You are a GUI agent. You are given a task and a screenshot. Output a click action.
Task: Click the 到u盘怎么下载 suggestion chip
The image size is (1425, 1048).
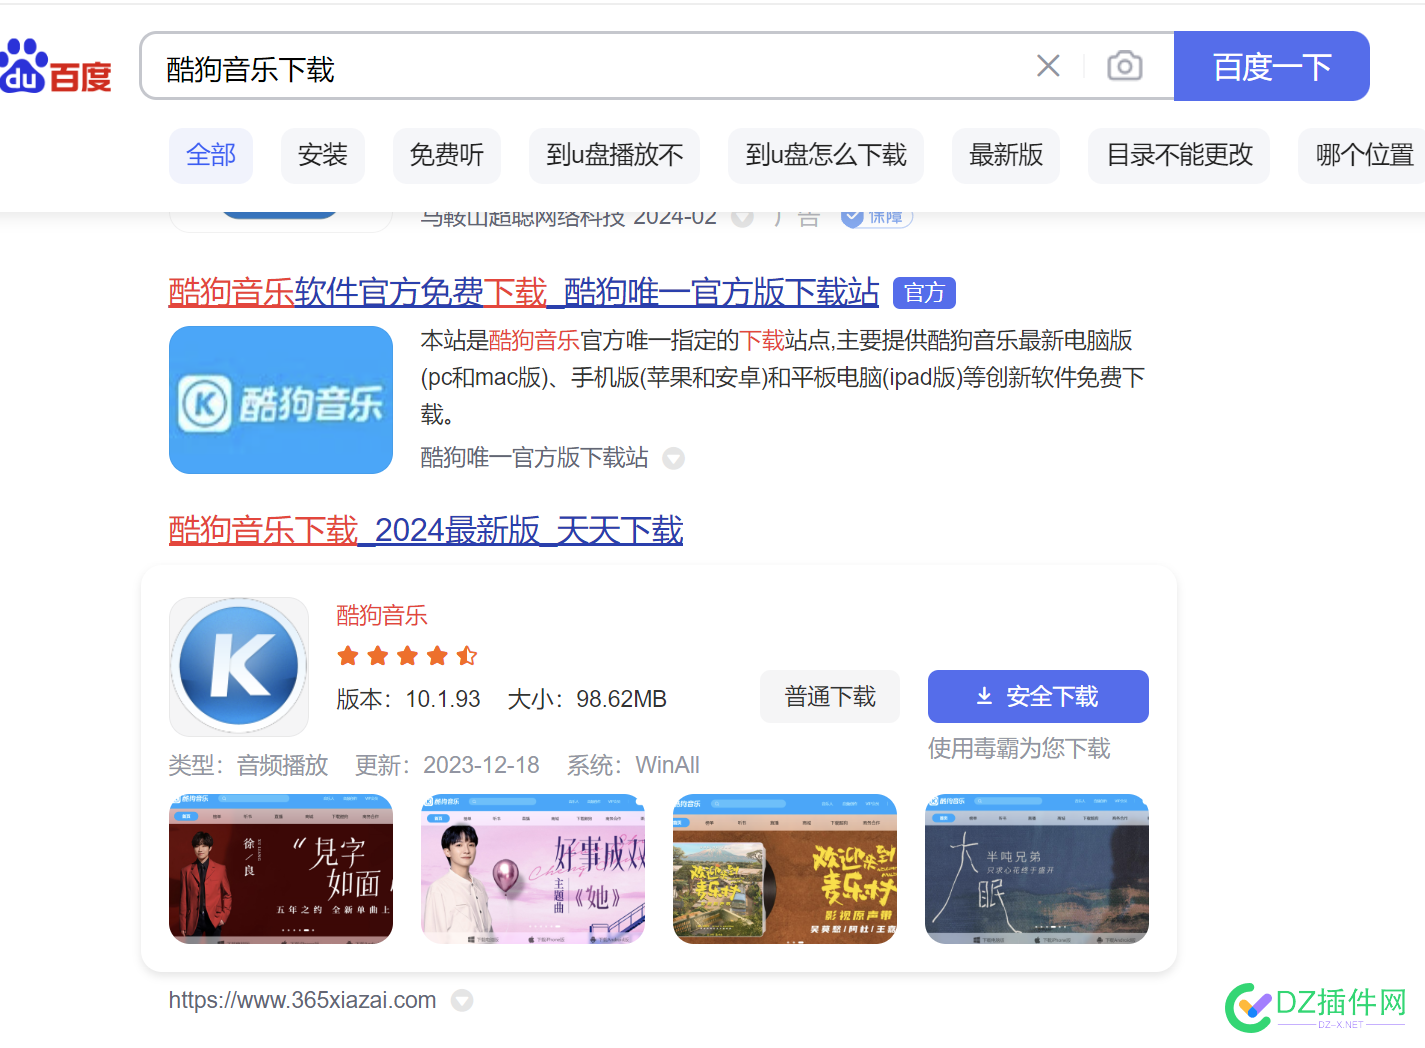[825, 155]
